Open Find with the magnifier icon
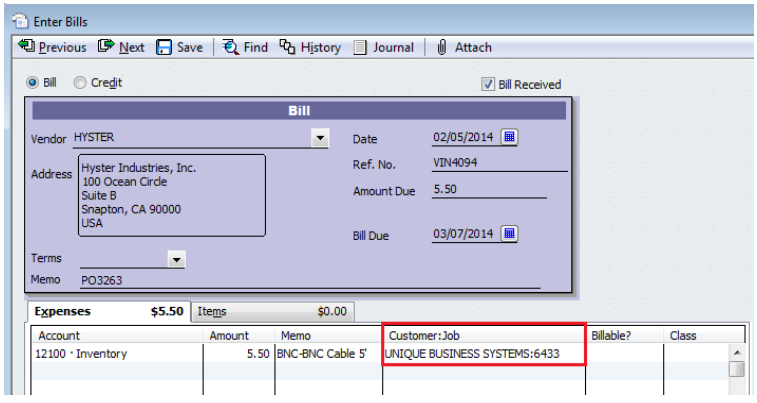The width and height of the screenshot is (757, 403). 231,47
